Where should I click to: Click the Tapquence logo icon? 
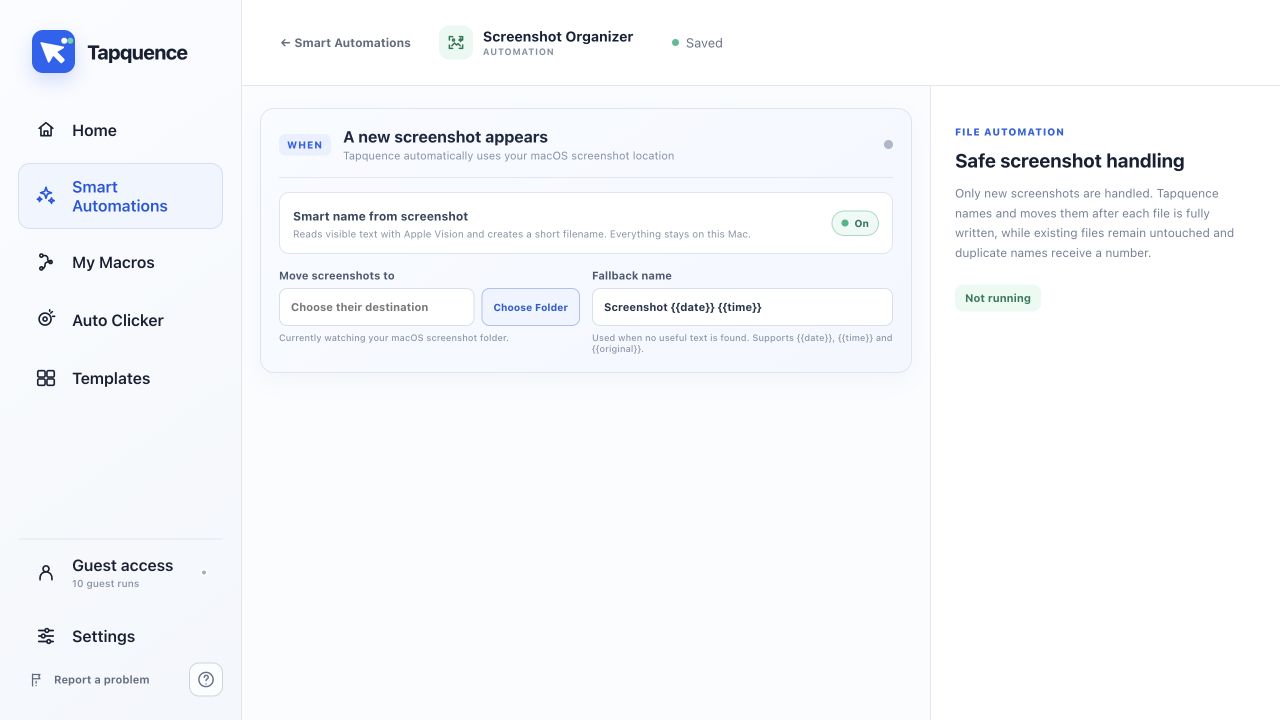53,52
